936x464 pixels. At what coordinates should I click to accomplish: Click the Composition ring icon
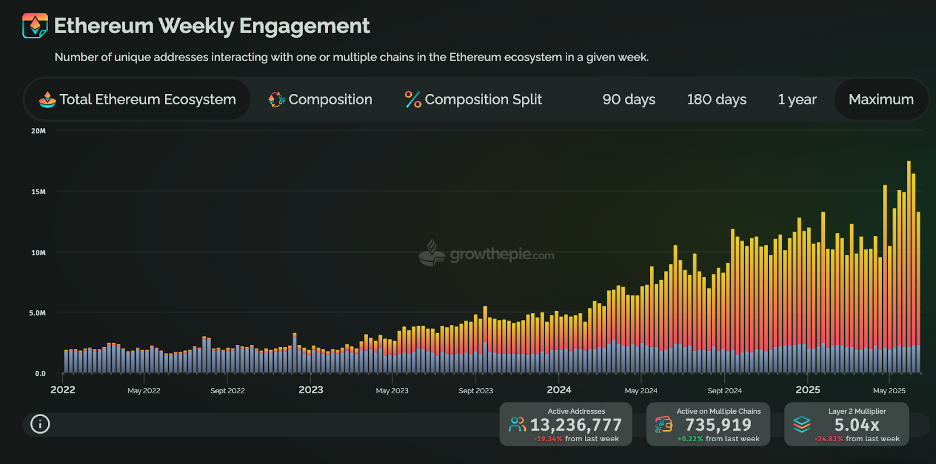point(277,99)
